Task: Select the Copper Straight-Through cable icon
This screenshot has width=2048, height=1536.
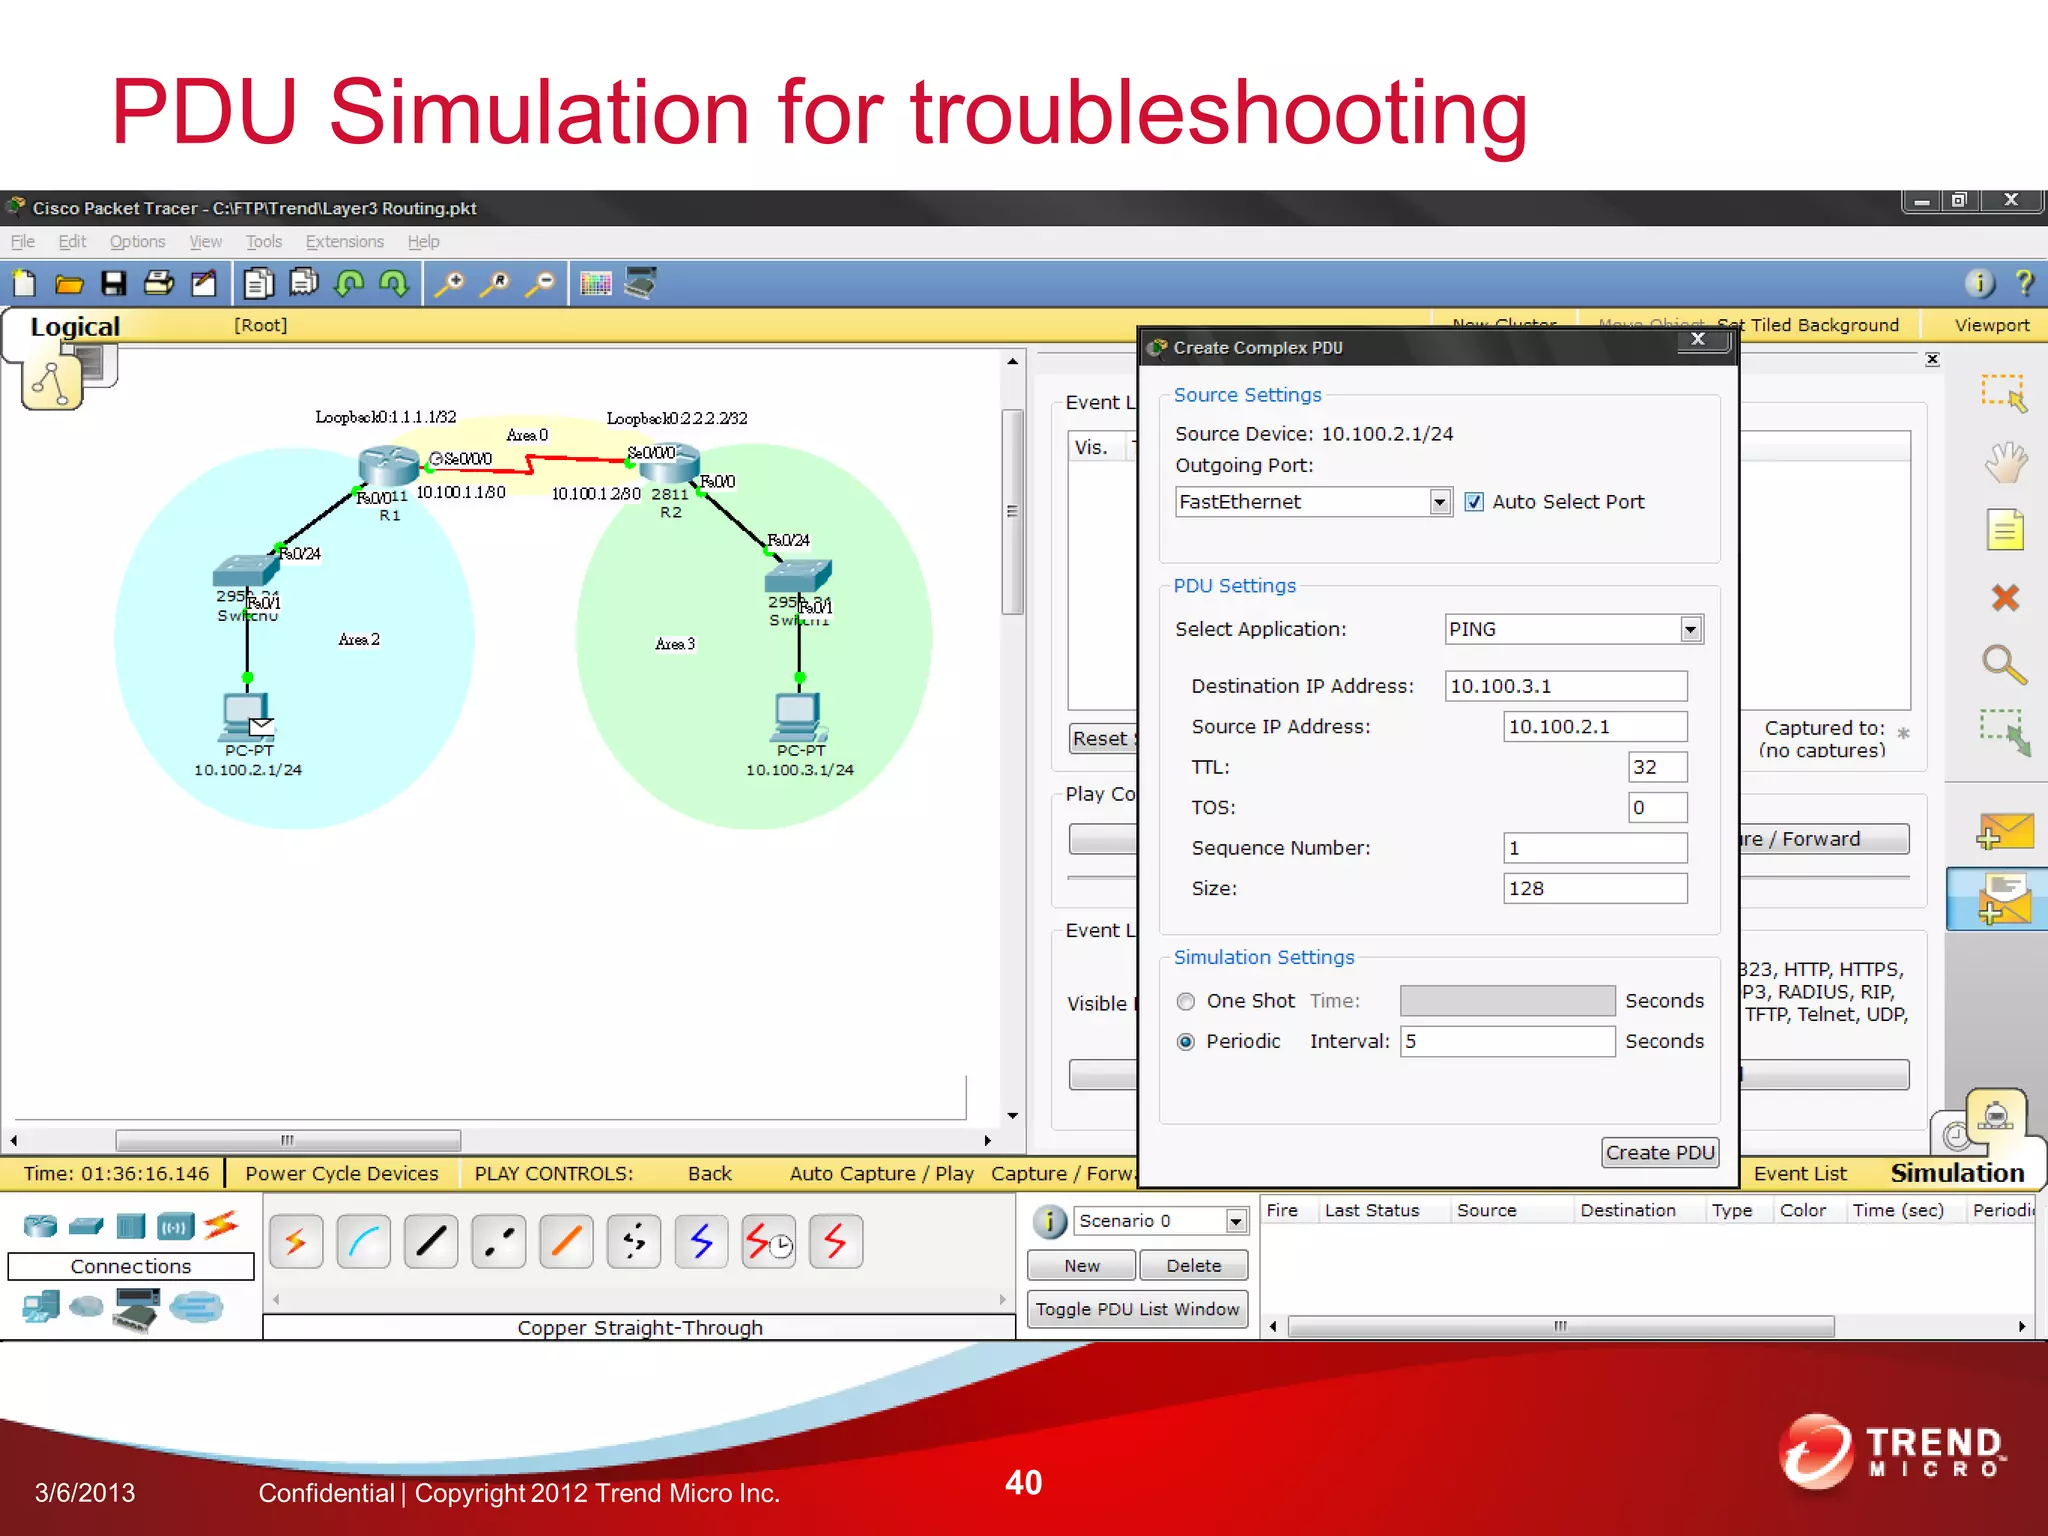Action: click(x=431, y=1243)
